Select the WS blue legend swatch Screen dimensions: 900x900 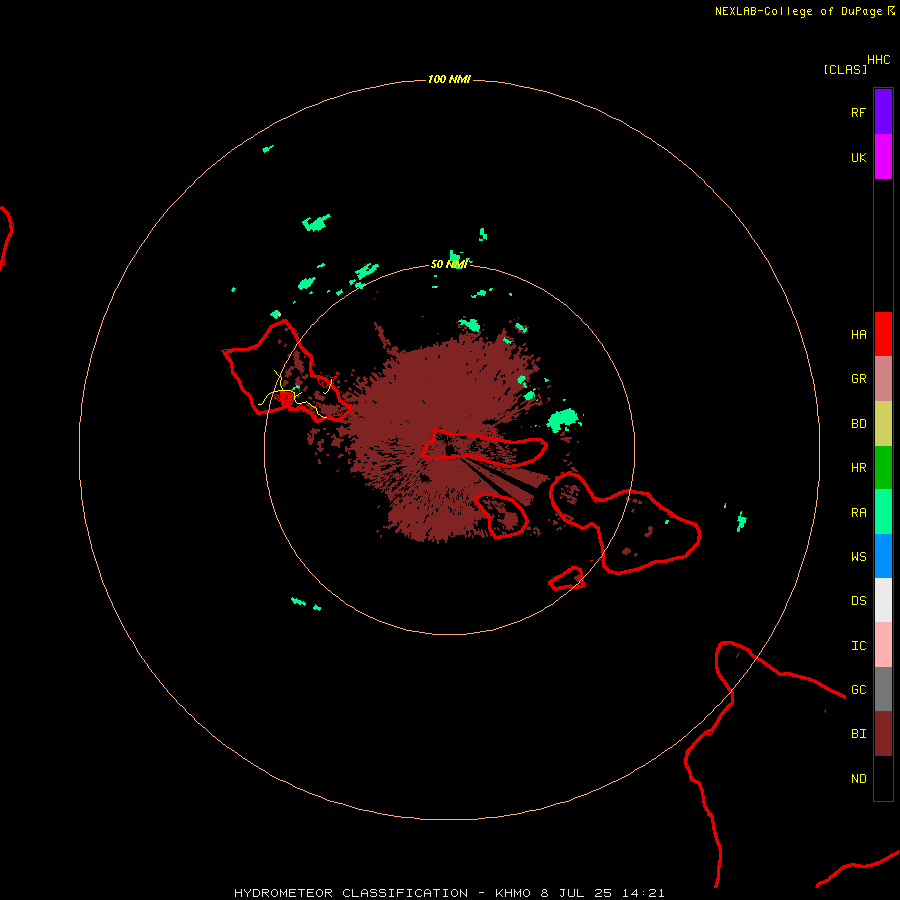coord(883,556)
